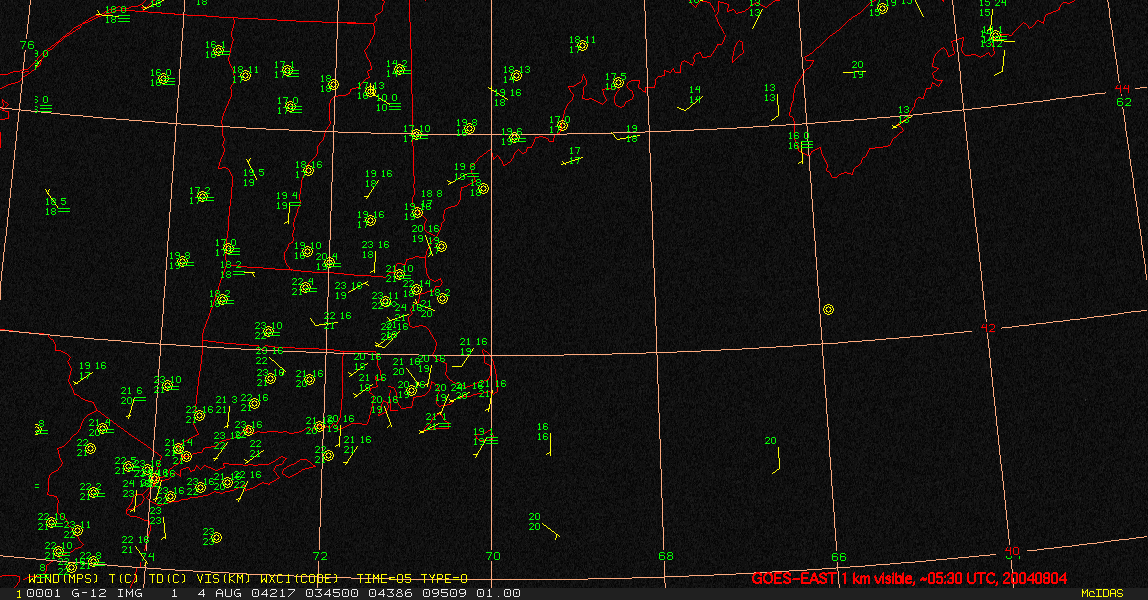The width and height of the screenshot is (1148, 600).
Task: Click the longitude 70 label
Action: click(493, 556)
